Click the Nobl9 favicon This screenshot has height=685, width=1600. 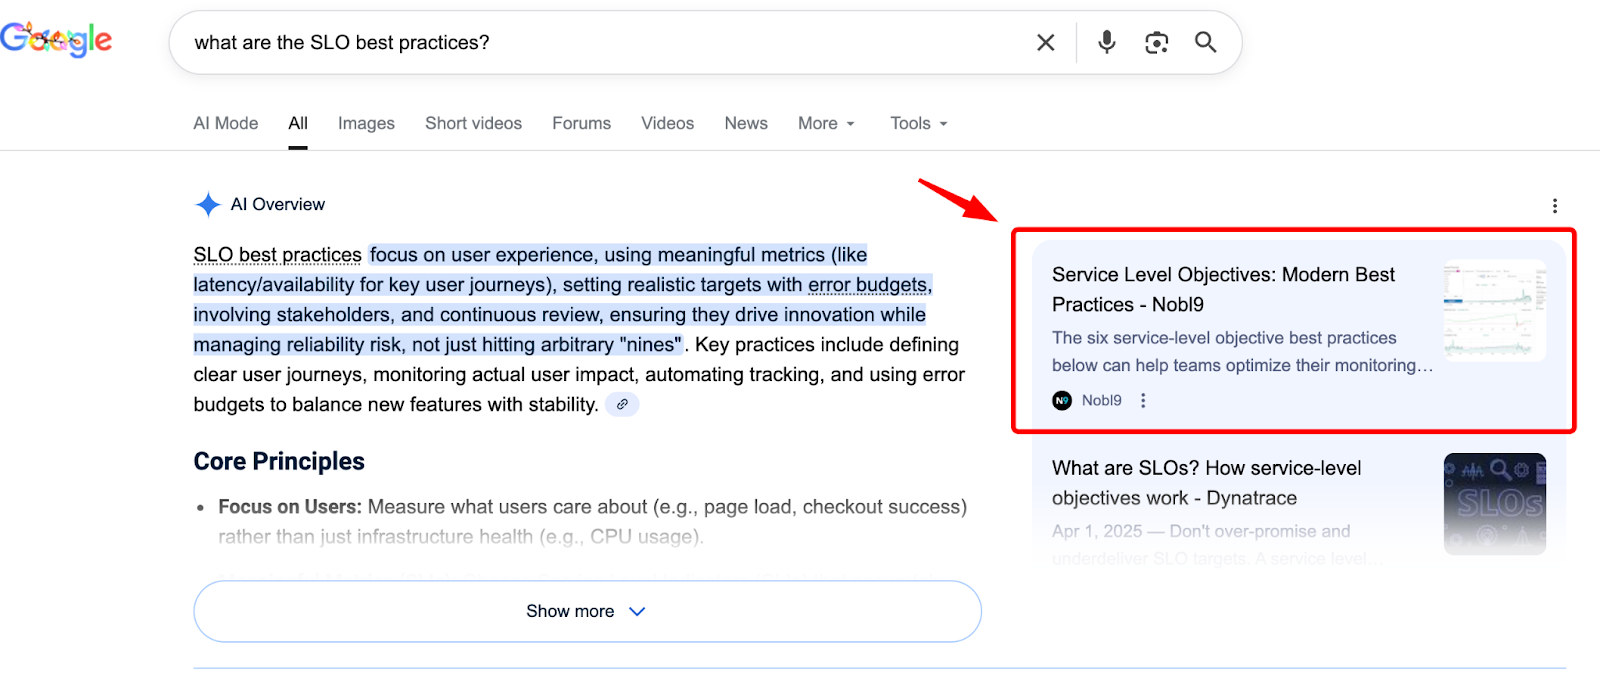tap(1062, 400)
